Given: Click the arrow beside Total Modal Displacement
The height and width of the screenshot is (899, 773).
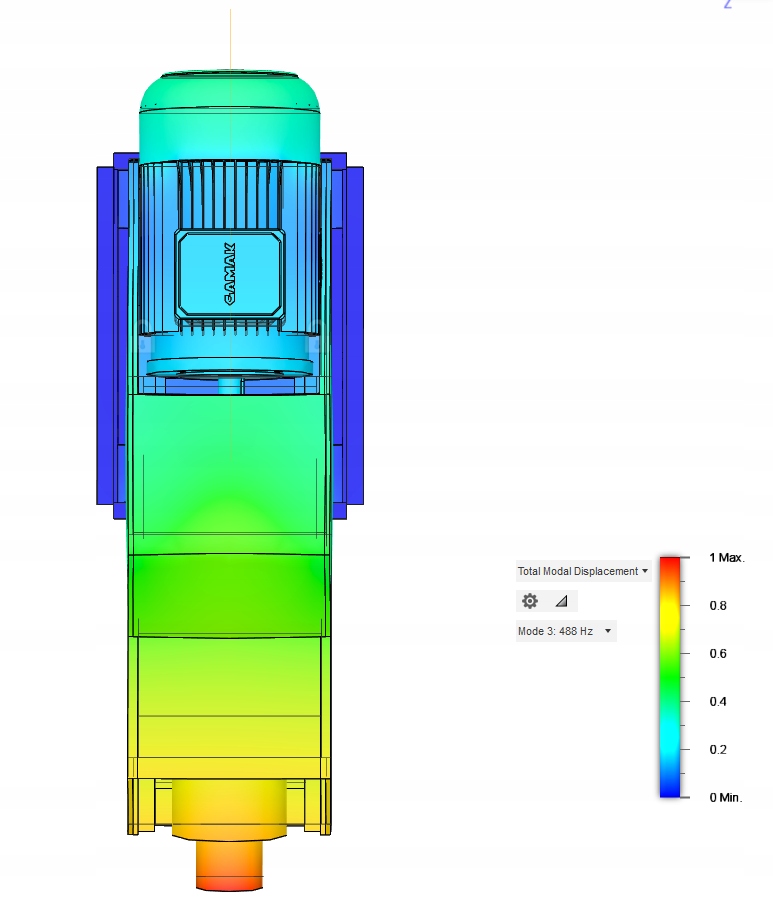Looking at the screenshot, I should pos(645,571).
